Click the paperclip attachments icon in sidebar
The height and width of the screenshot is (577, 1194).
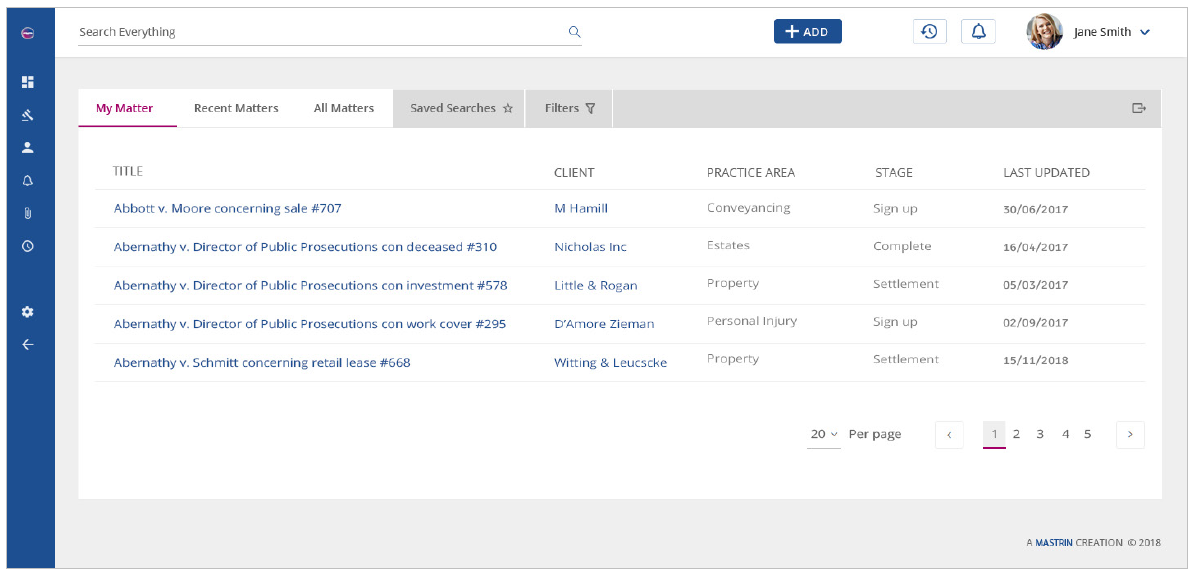point(28,213)
